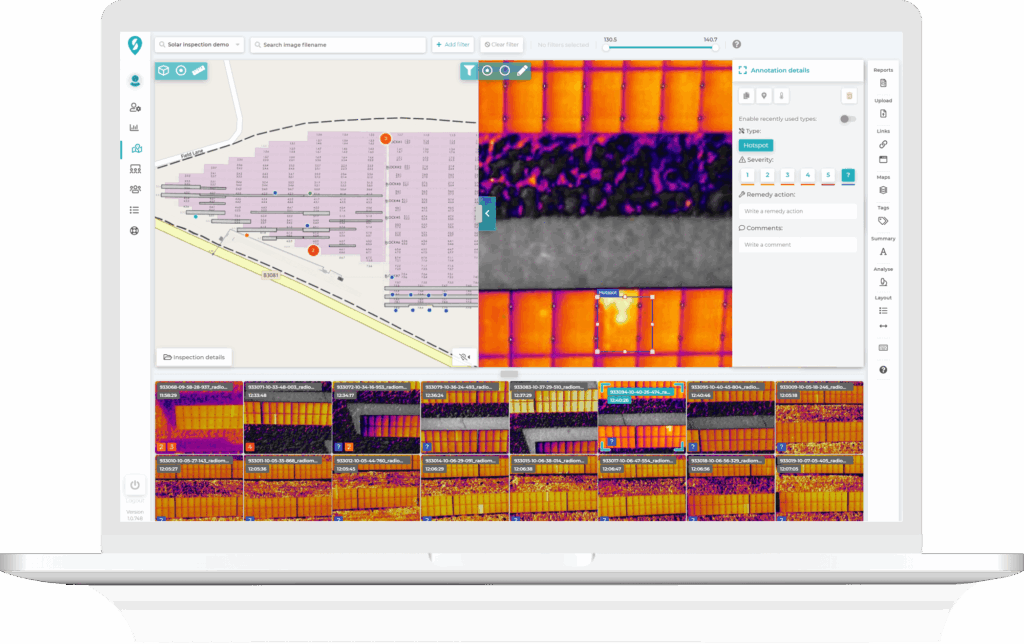Click the Add filter button
This screenshot has width=1024, height=644.
pyautogui.click(x=453, y=45)
